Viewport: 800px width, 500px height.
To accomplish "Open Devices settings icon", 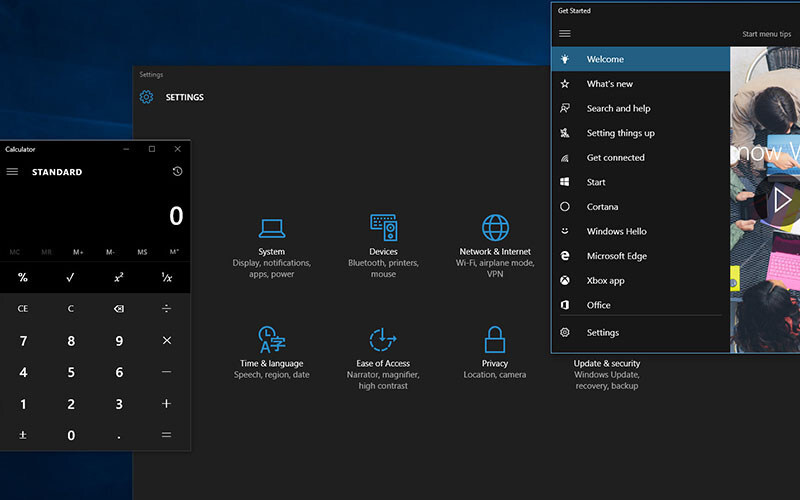I will (384, 228).
